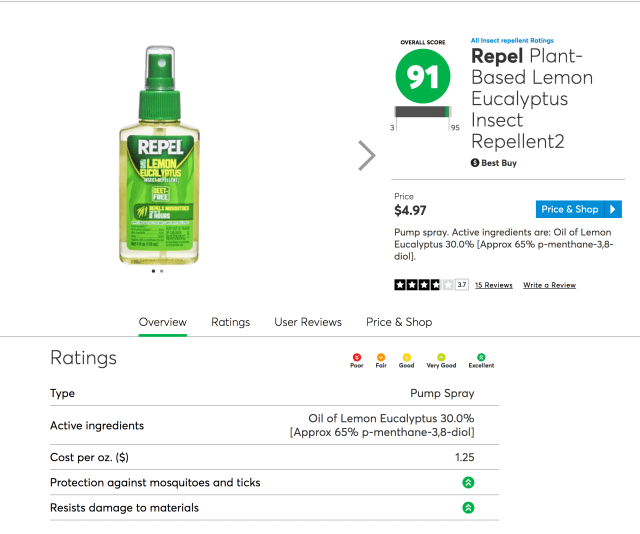Click the yellow Good rating legend icon

click(x=407, y=357)
